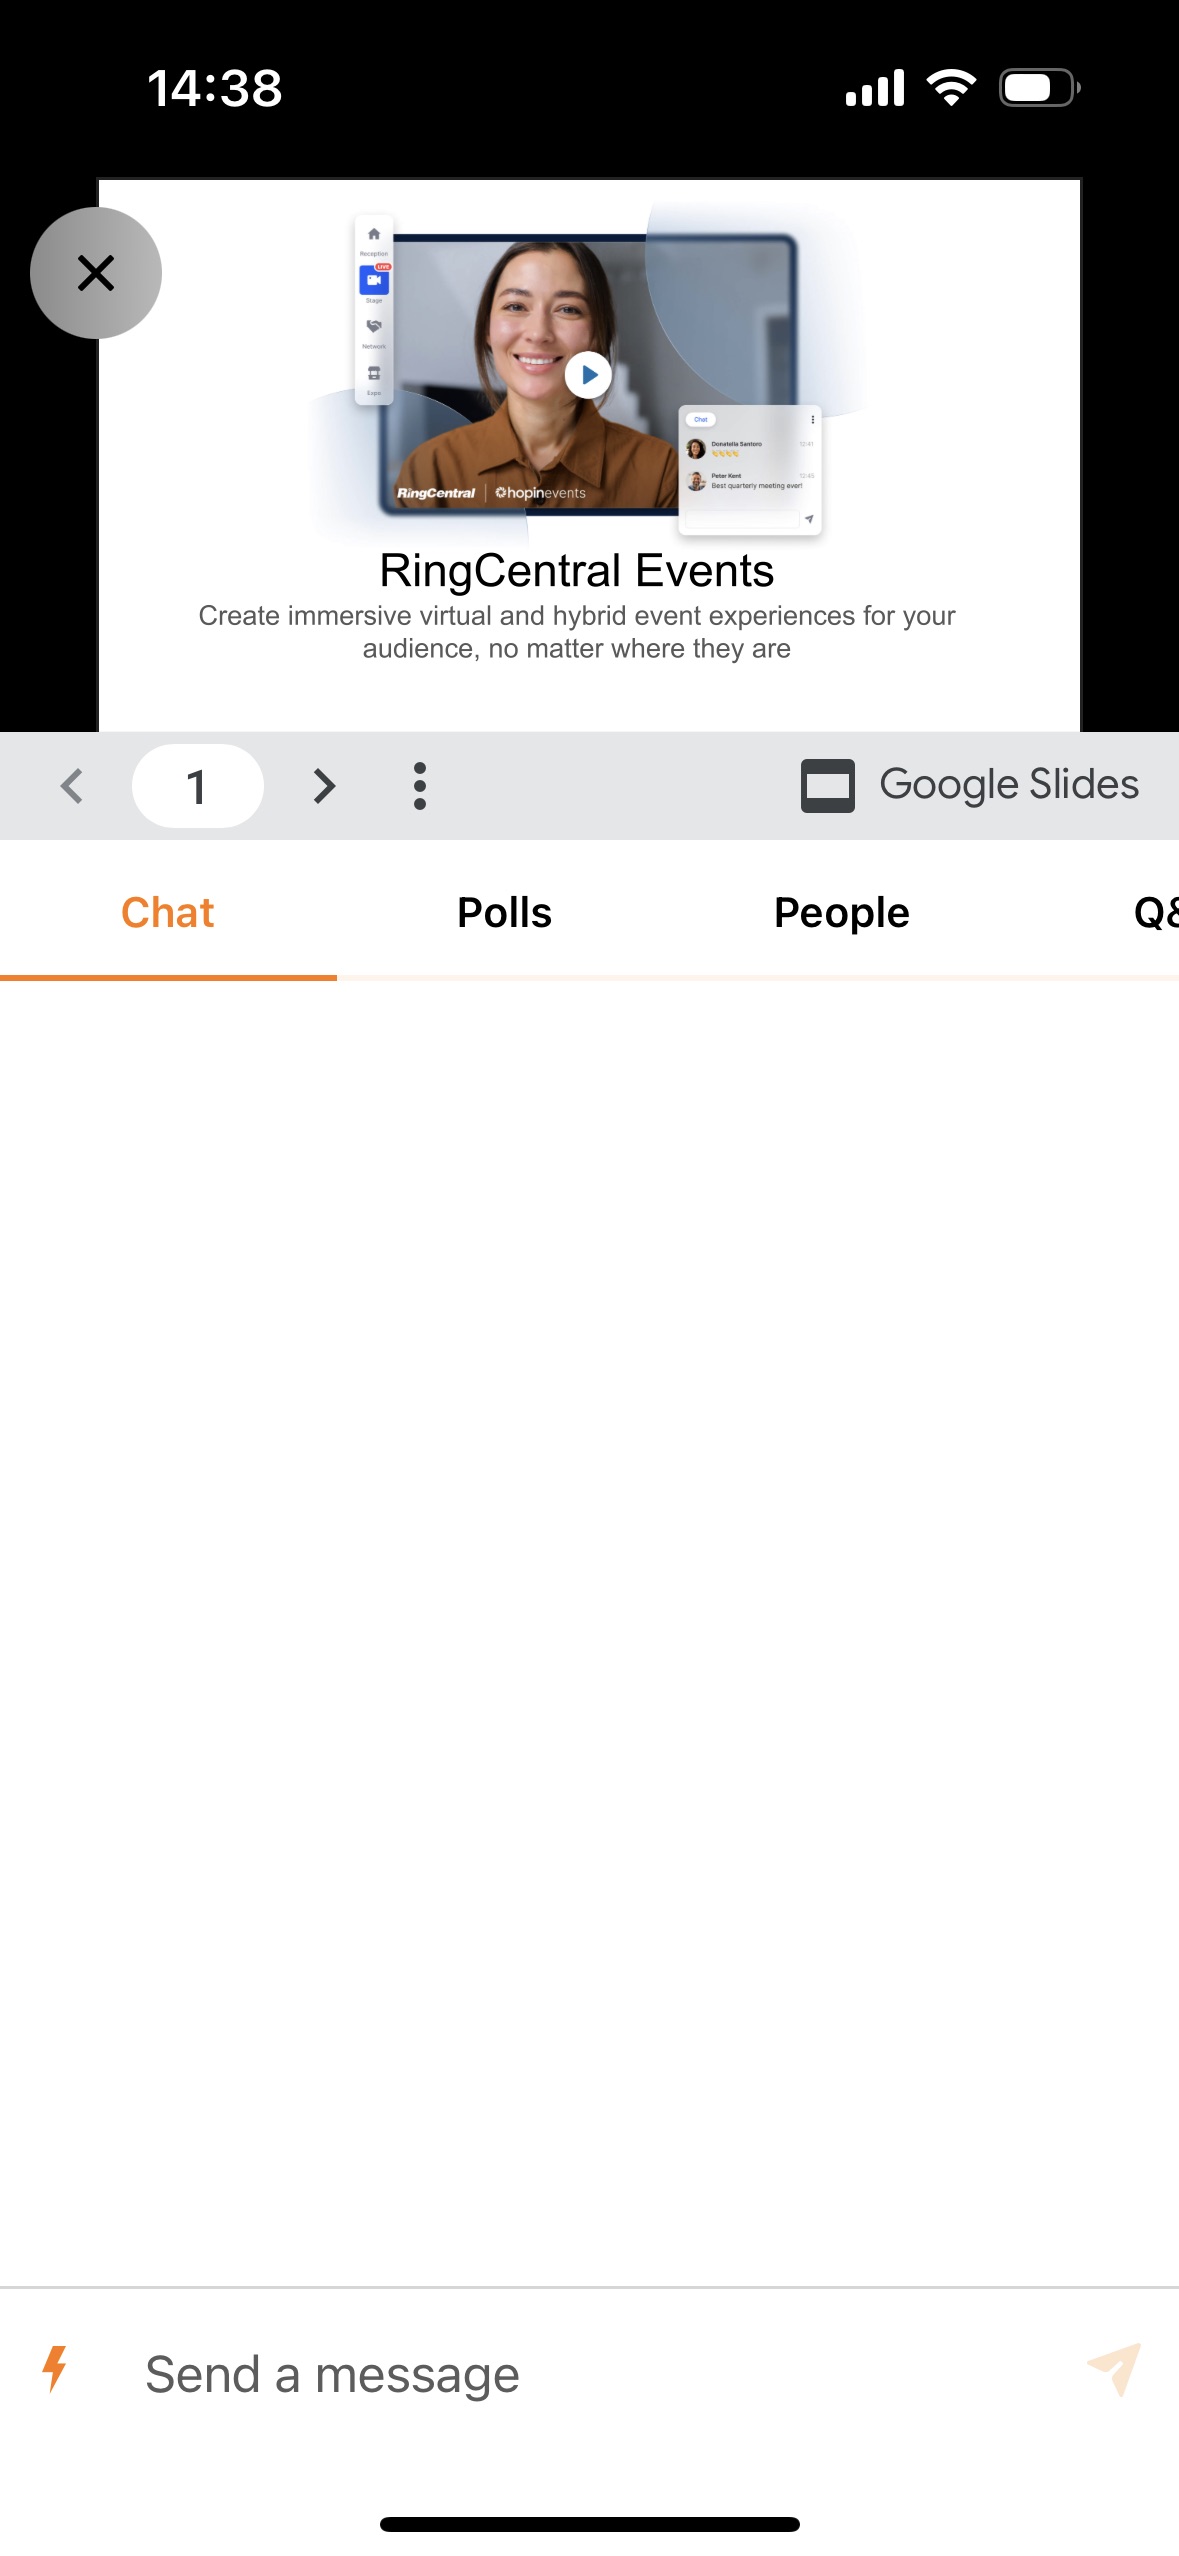The height and width of the screenshot is (2556, 1179).
Task: Go to the previous slide with the left arrow
Action: [71, 786]
